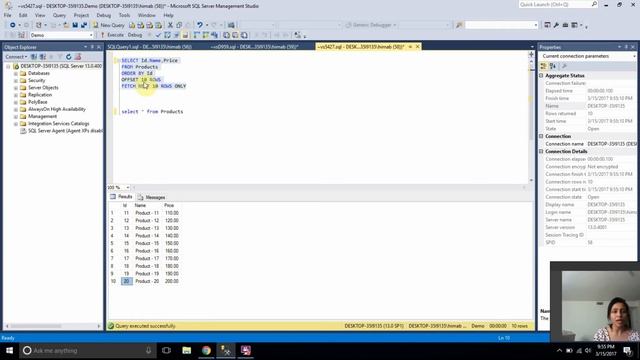
Task: Toggle Categorized view in Properties panel
Action: point(543,66)
